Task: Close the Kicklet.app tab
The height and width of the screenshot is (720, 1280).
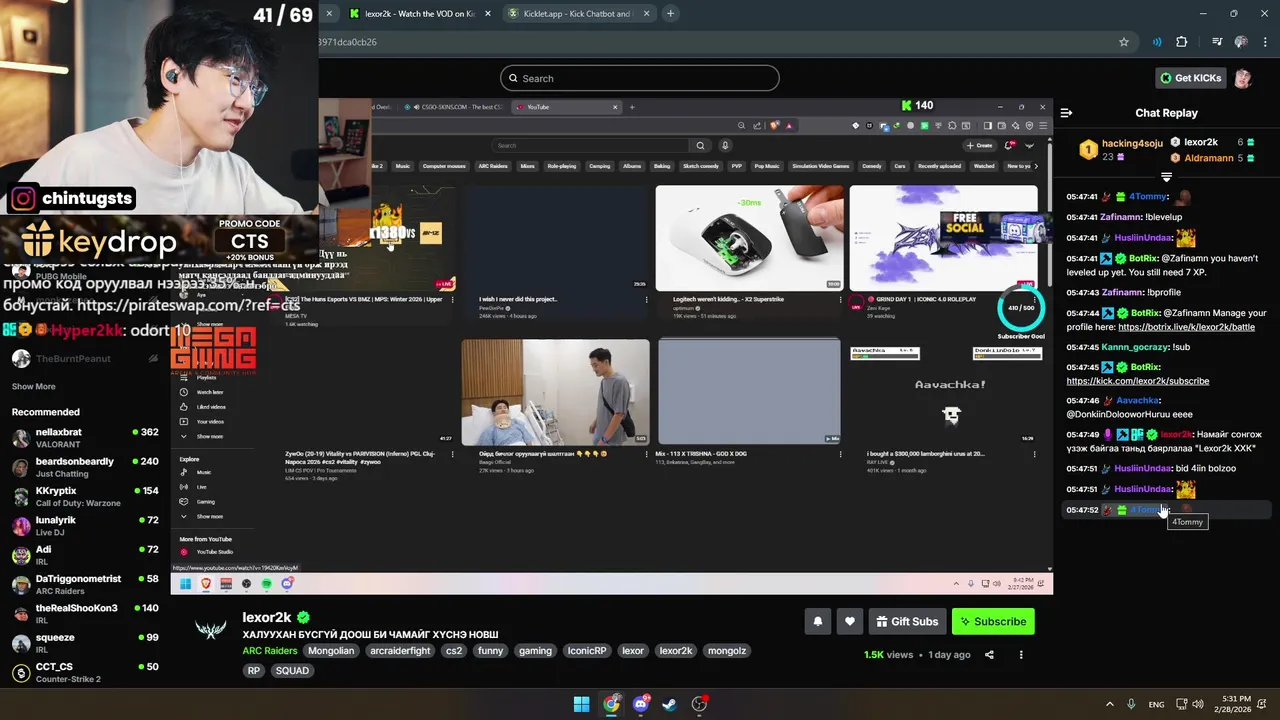Action: [646, 14]
